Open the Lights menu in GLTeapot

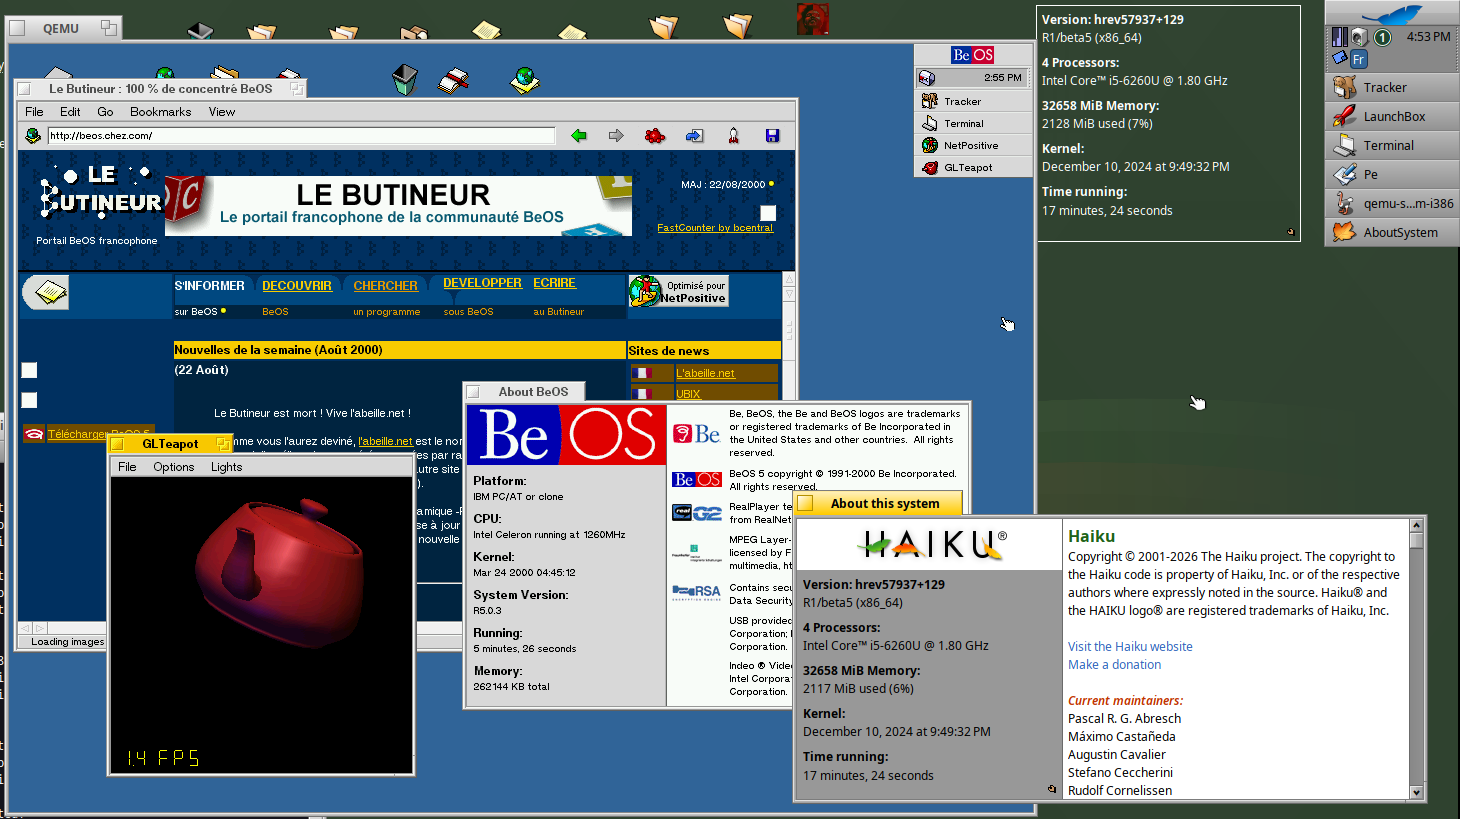(x=227, y=467)
